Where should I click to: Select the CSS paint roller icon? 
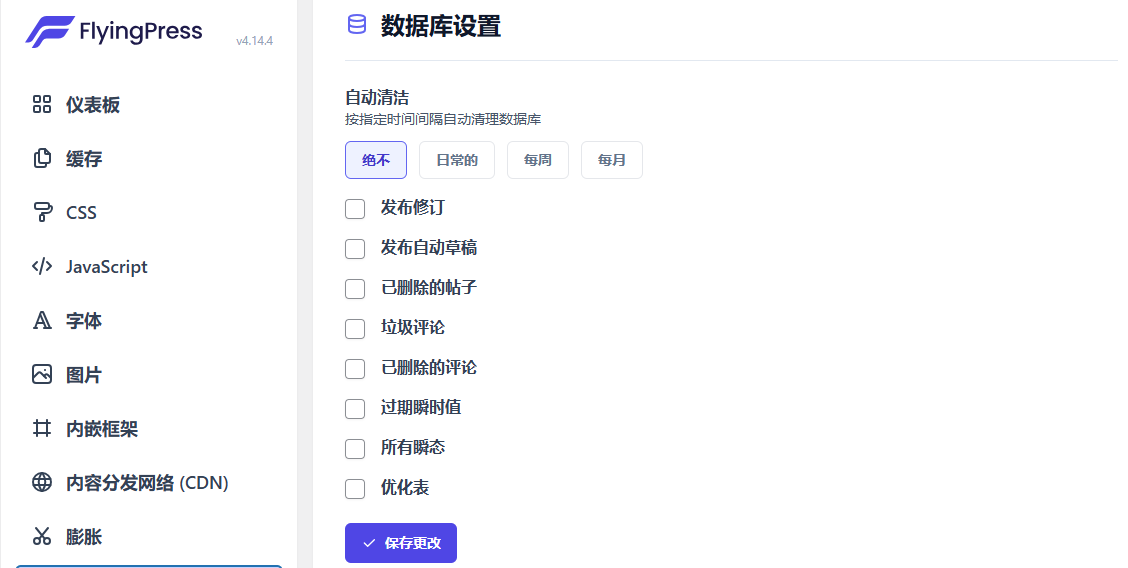42,213
